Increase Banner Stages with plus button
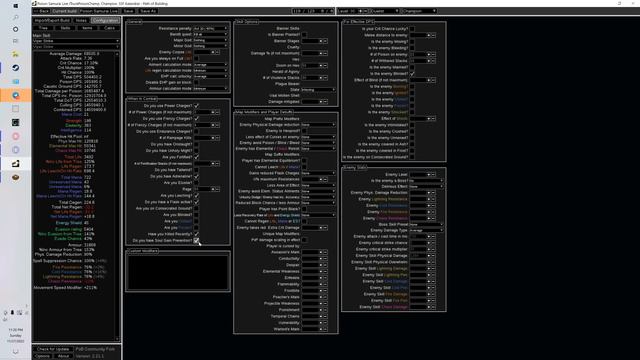Image resolution: width=640 pixels, height=360 pixels. [321, 41]
